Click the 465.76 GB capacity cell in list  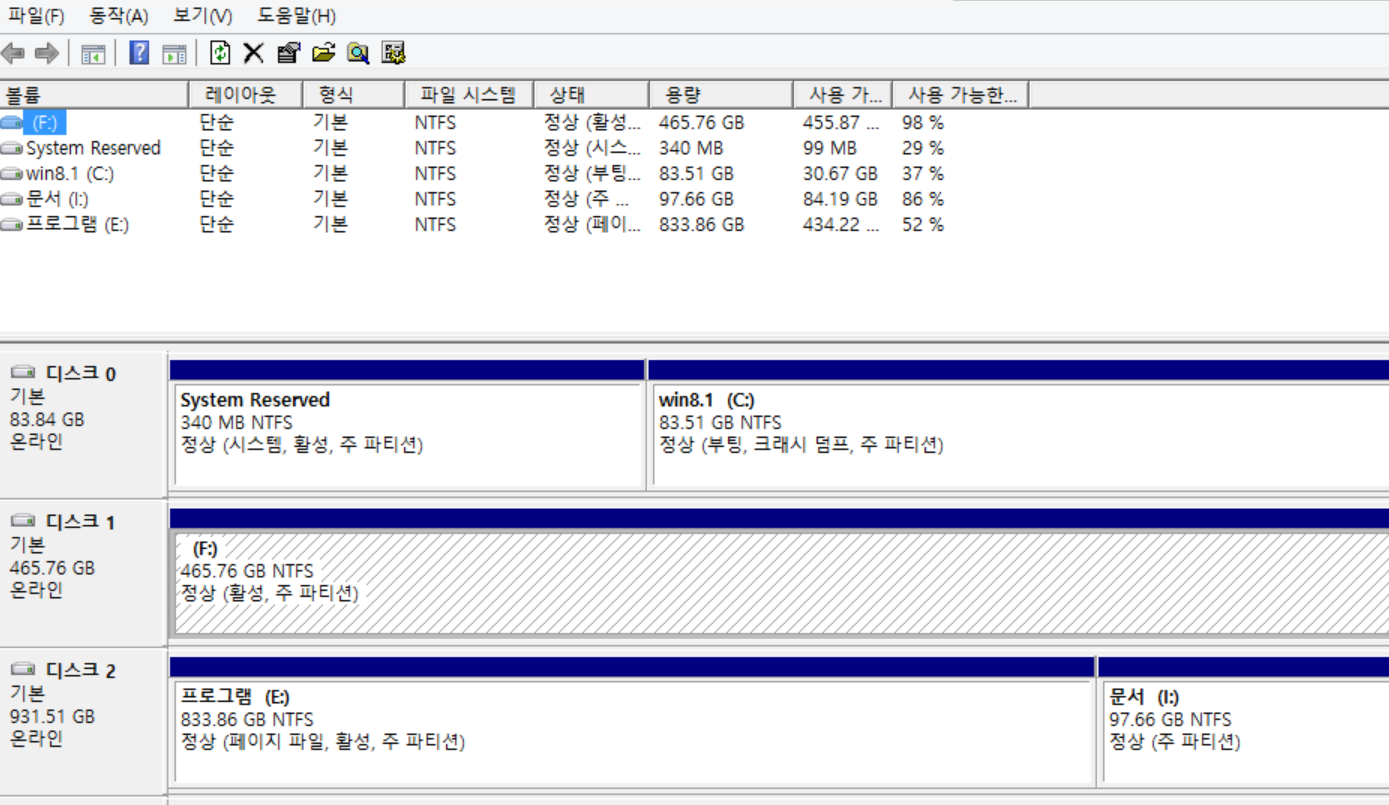click(x=701, y=123)
